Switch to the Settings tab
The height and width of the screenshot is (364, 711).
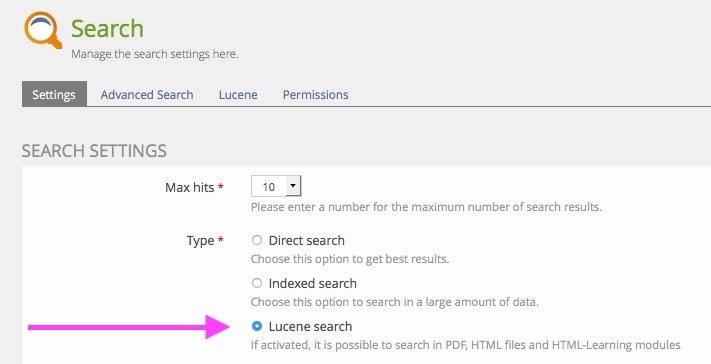(x=54, y=94)
